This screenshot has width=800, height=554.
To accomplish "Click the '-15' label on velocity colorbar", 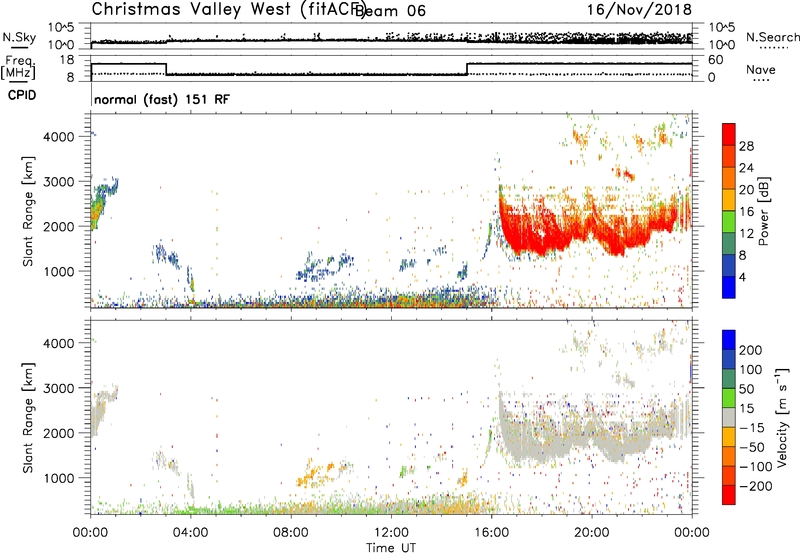I will point(752,427).
